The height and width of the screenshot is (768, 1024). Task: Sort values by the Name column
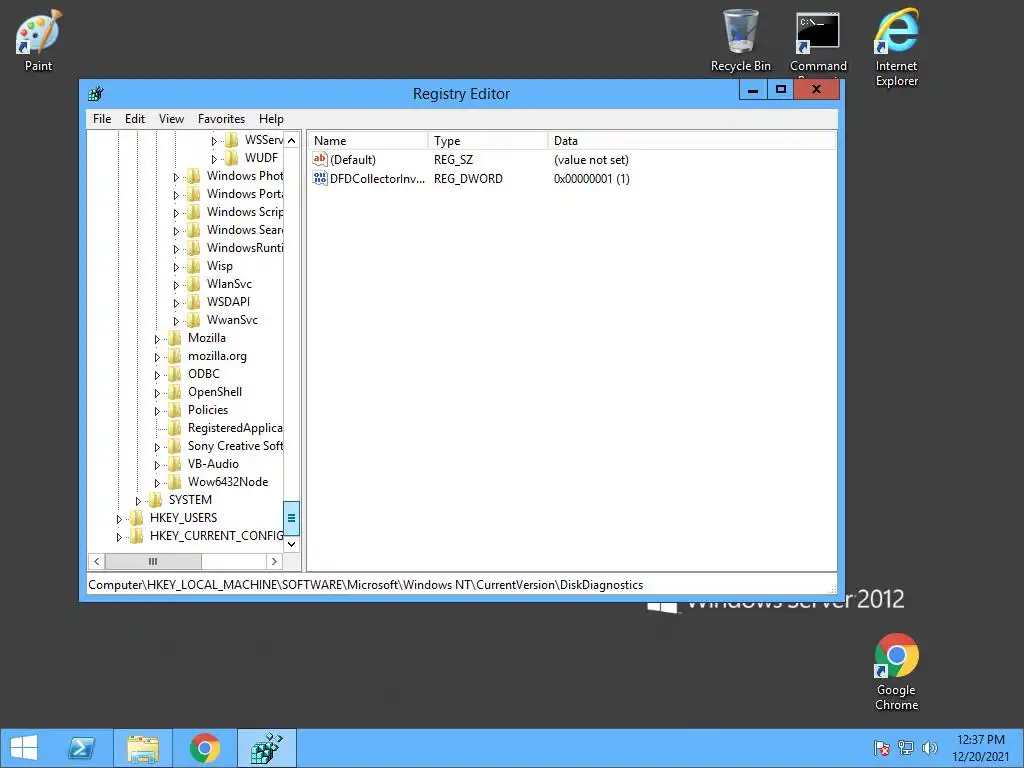click(368, 140)
